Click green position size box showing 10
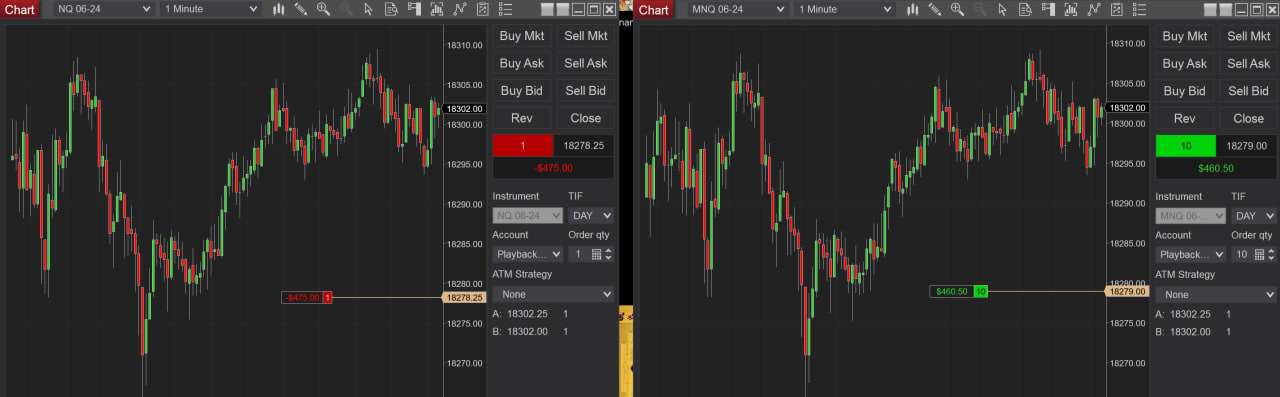Screen dimensions: 1280x397 (1186, 145)
